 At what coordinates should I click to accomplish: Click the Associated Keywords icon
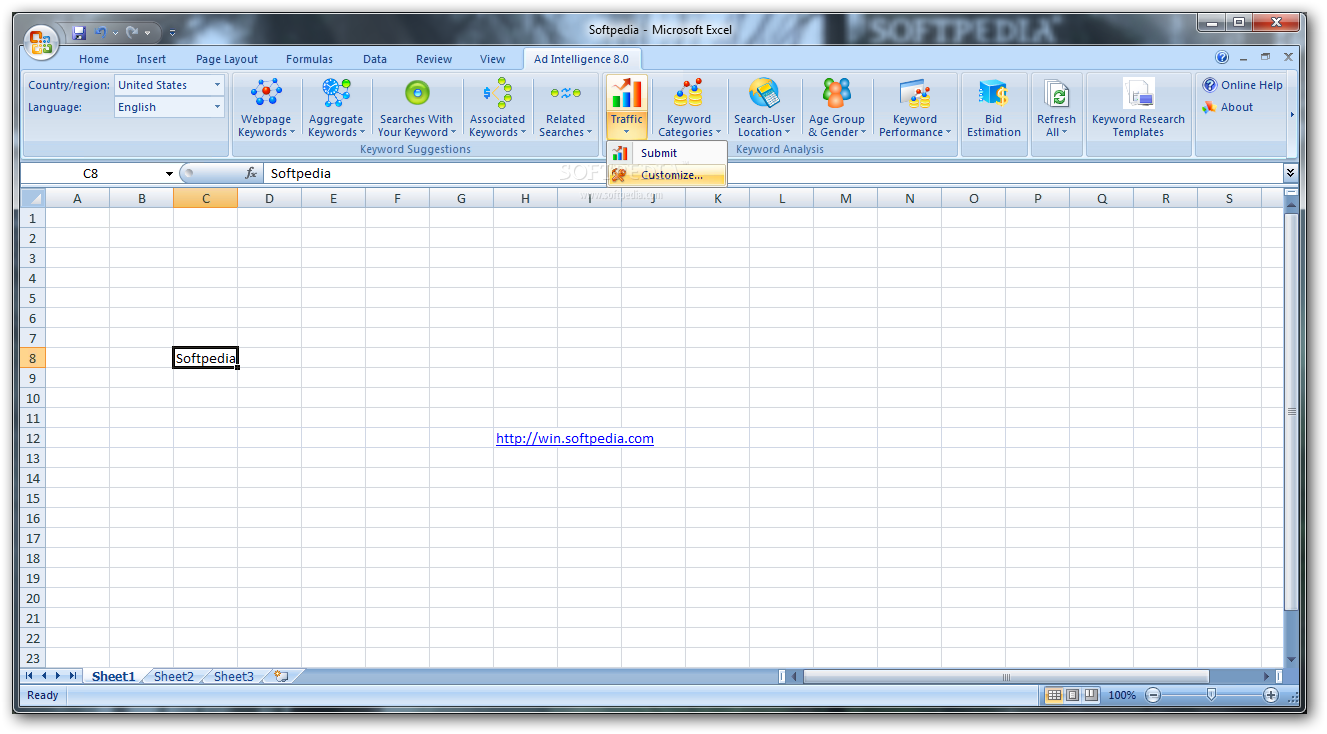[x=497, y=93]
